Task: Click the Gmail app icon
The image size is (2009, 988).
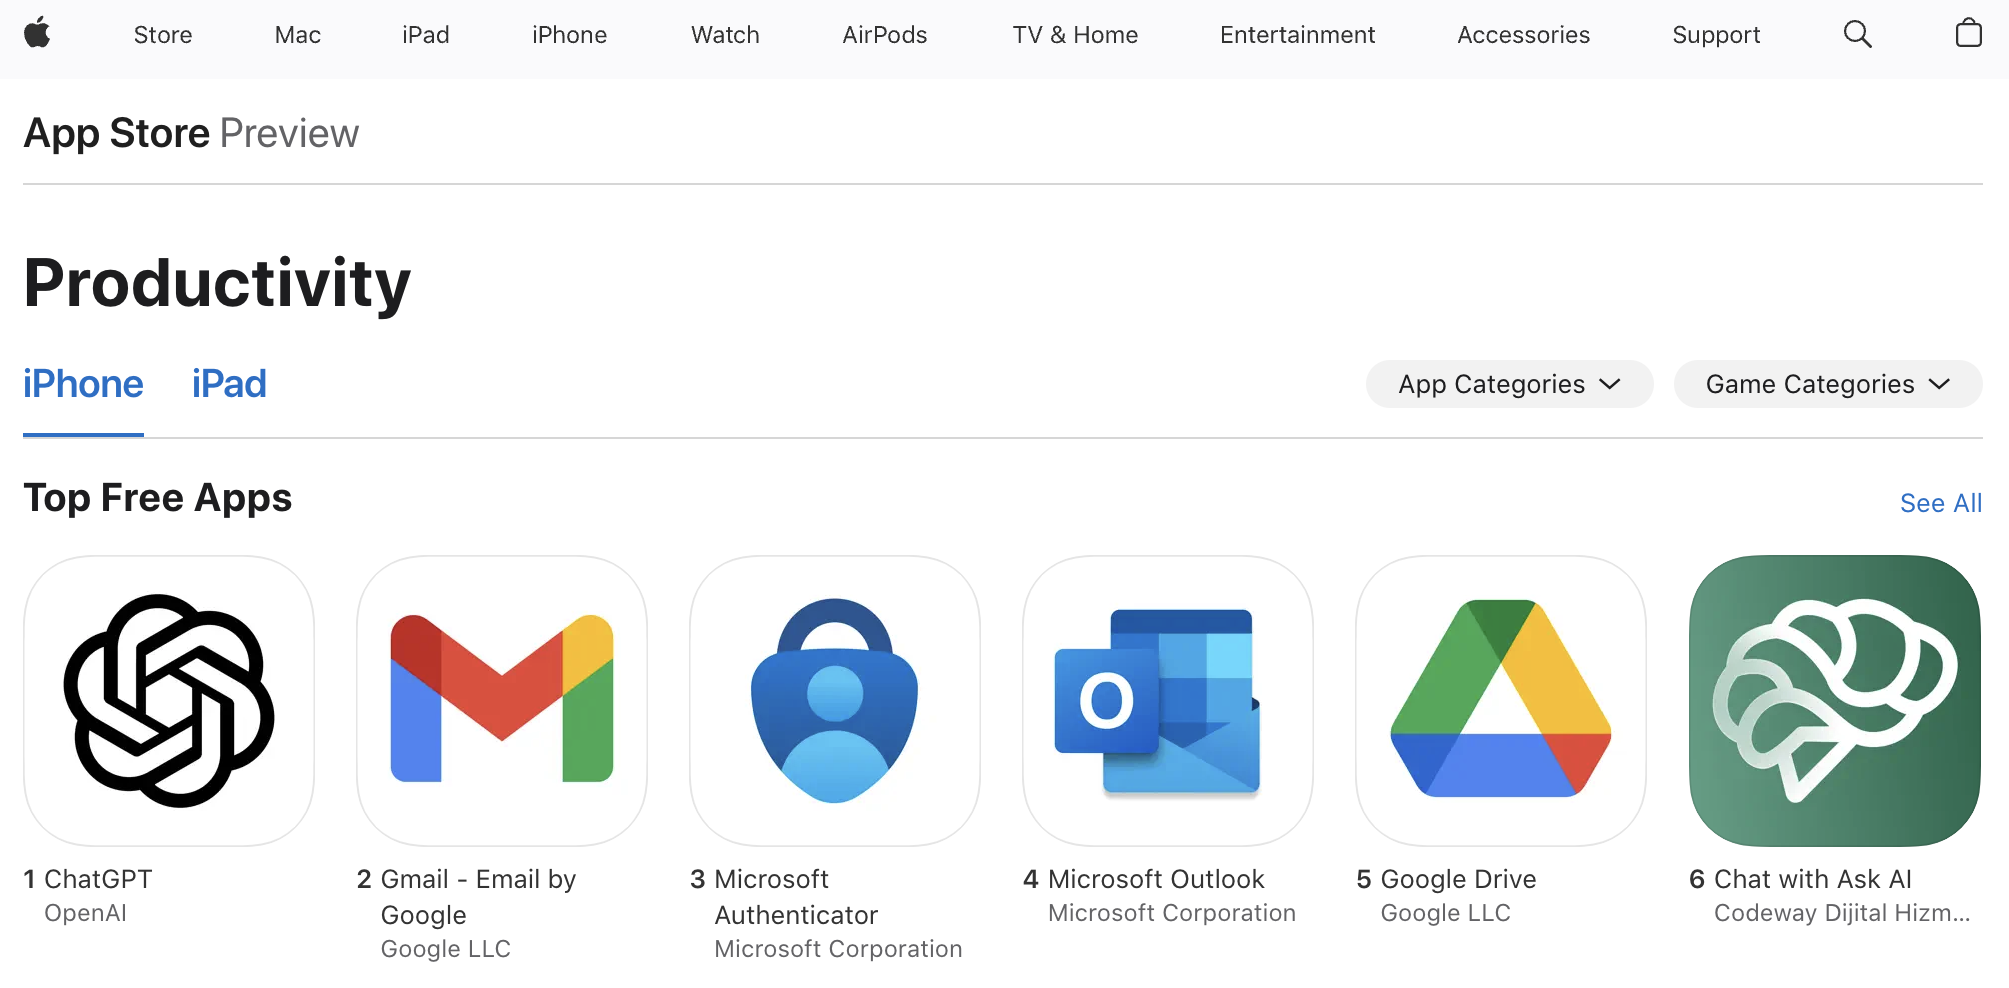Action: coord(502,701)
